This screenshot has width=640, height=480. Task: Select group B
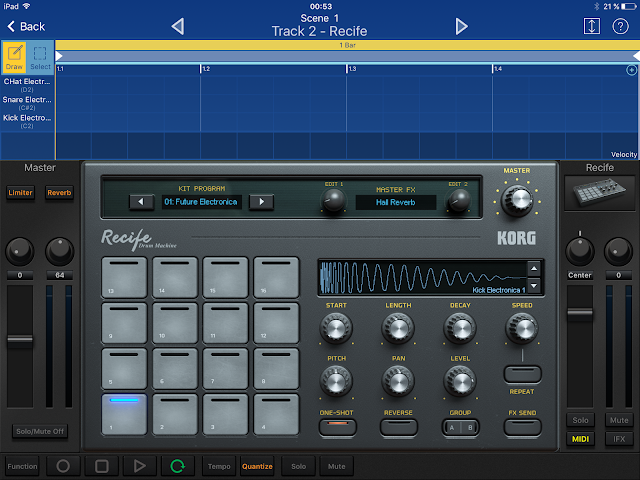[x=470, y=428]
